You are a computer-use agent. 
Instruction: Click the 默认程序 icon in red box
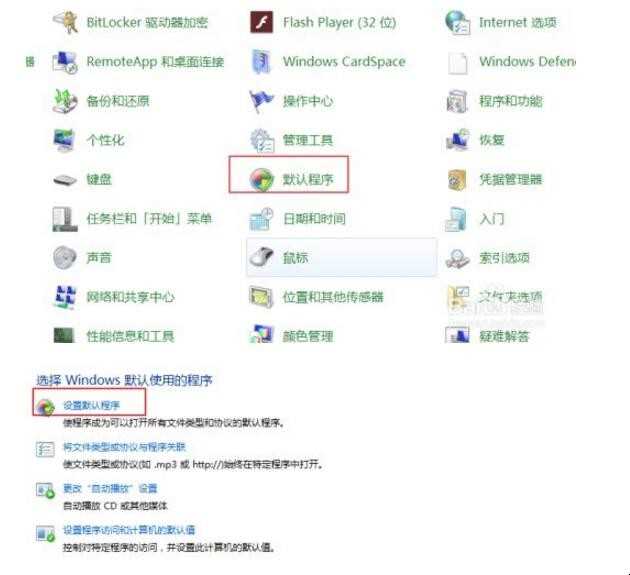[x=262, y=179]
